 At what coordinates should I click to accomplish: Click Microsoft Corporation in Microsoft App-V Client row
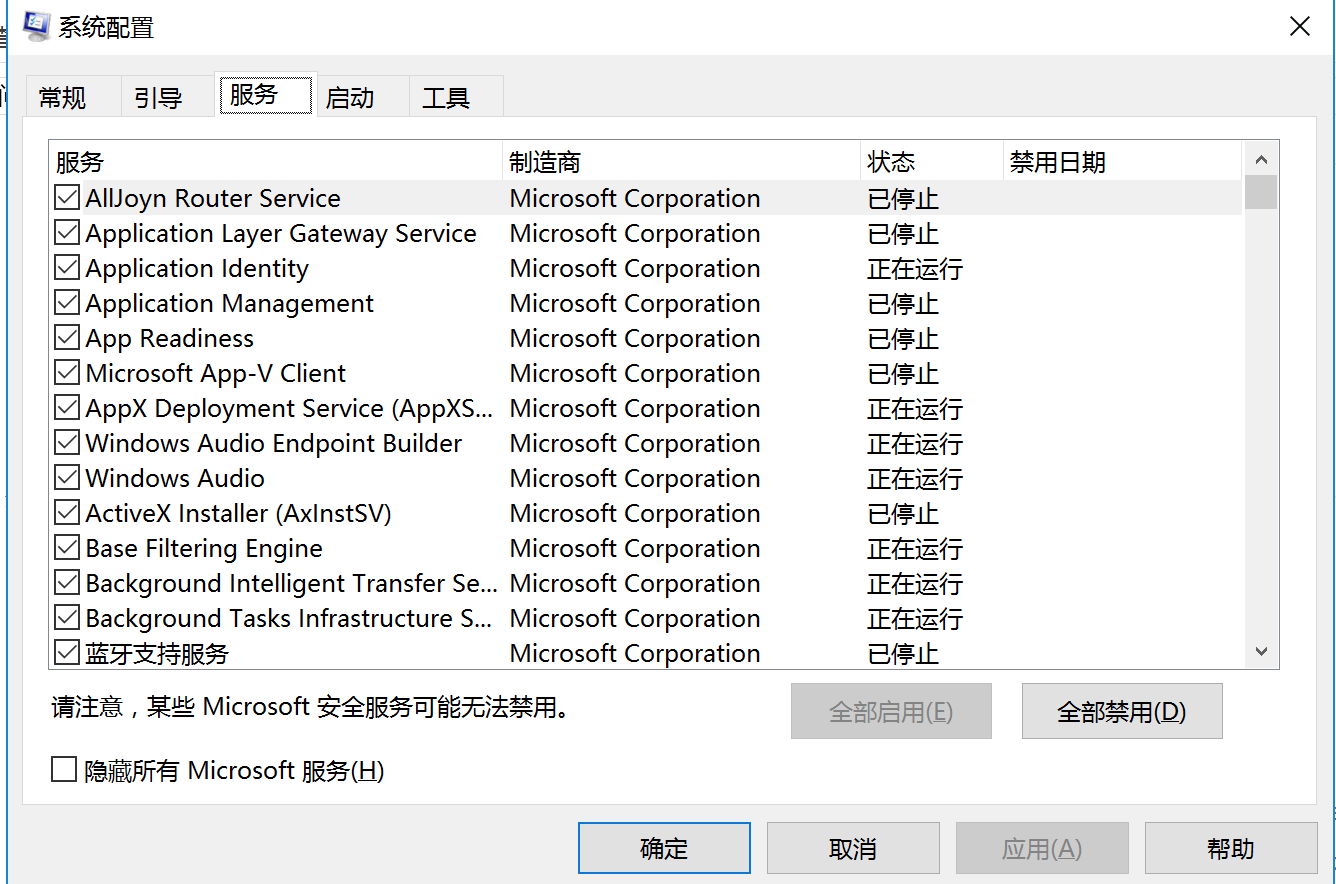tap(635, 373)
